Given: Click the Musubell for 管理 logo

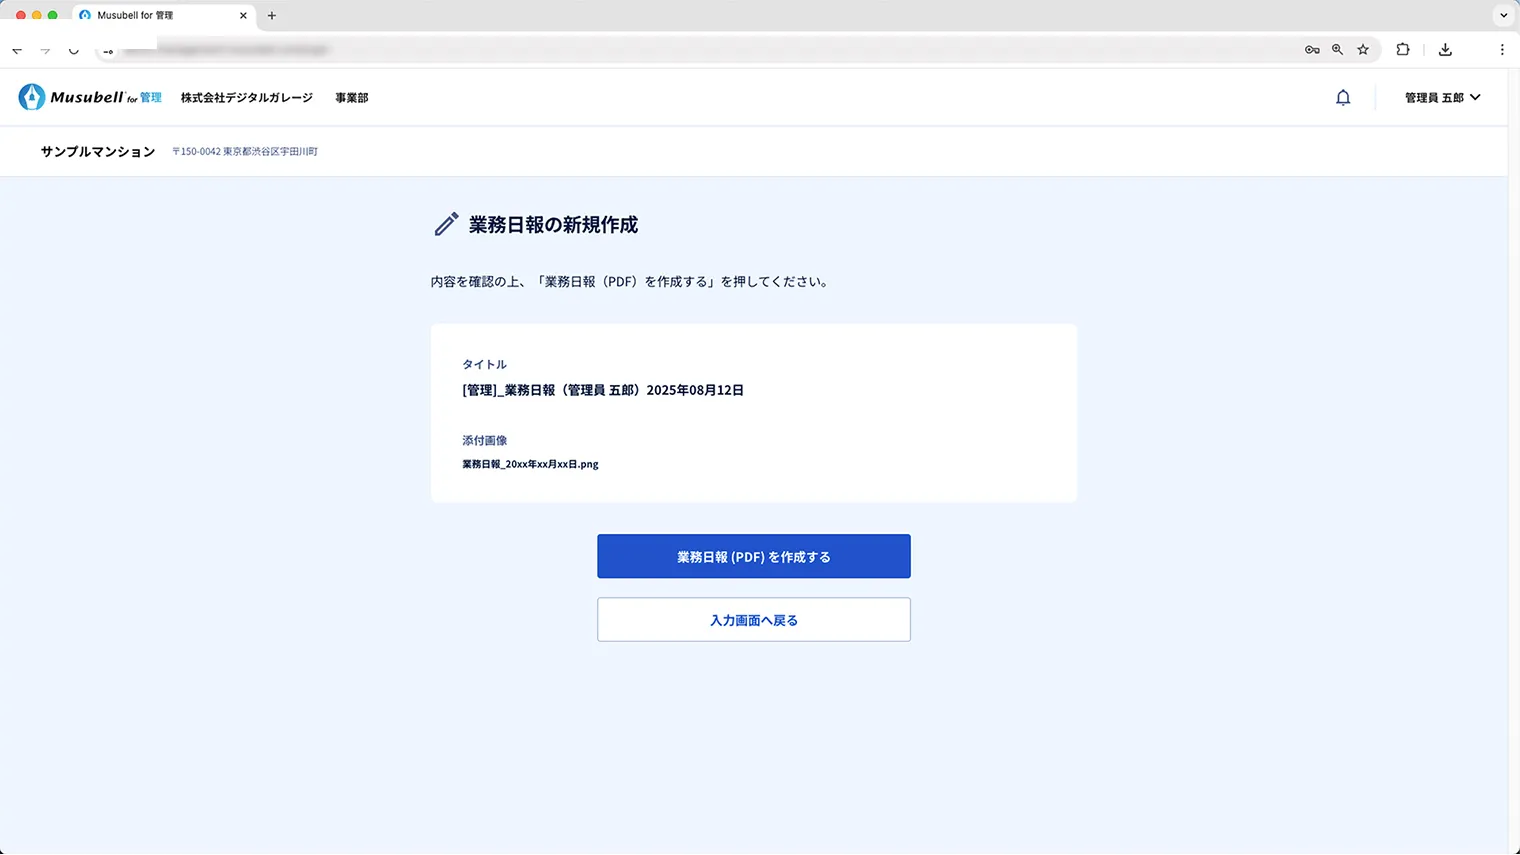Looking at the screenshot, I should [x=90, y=97].
